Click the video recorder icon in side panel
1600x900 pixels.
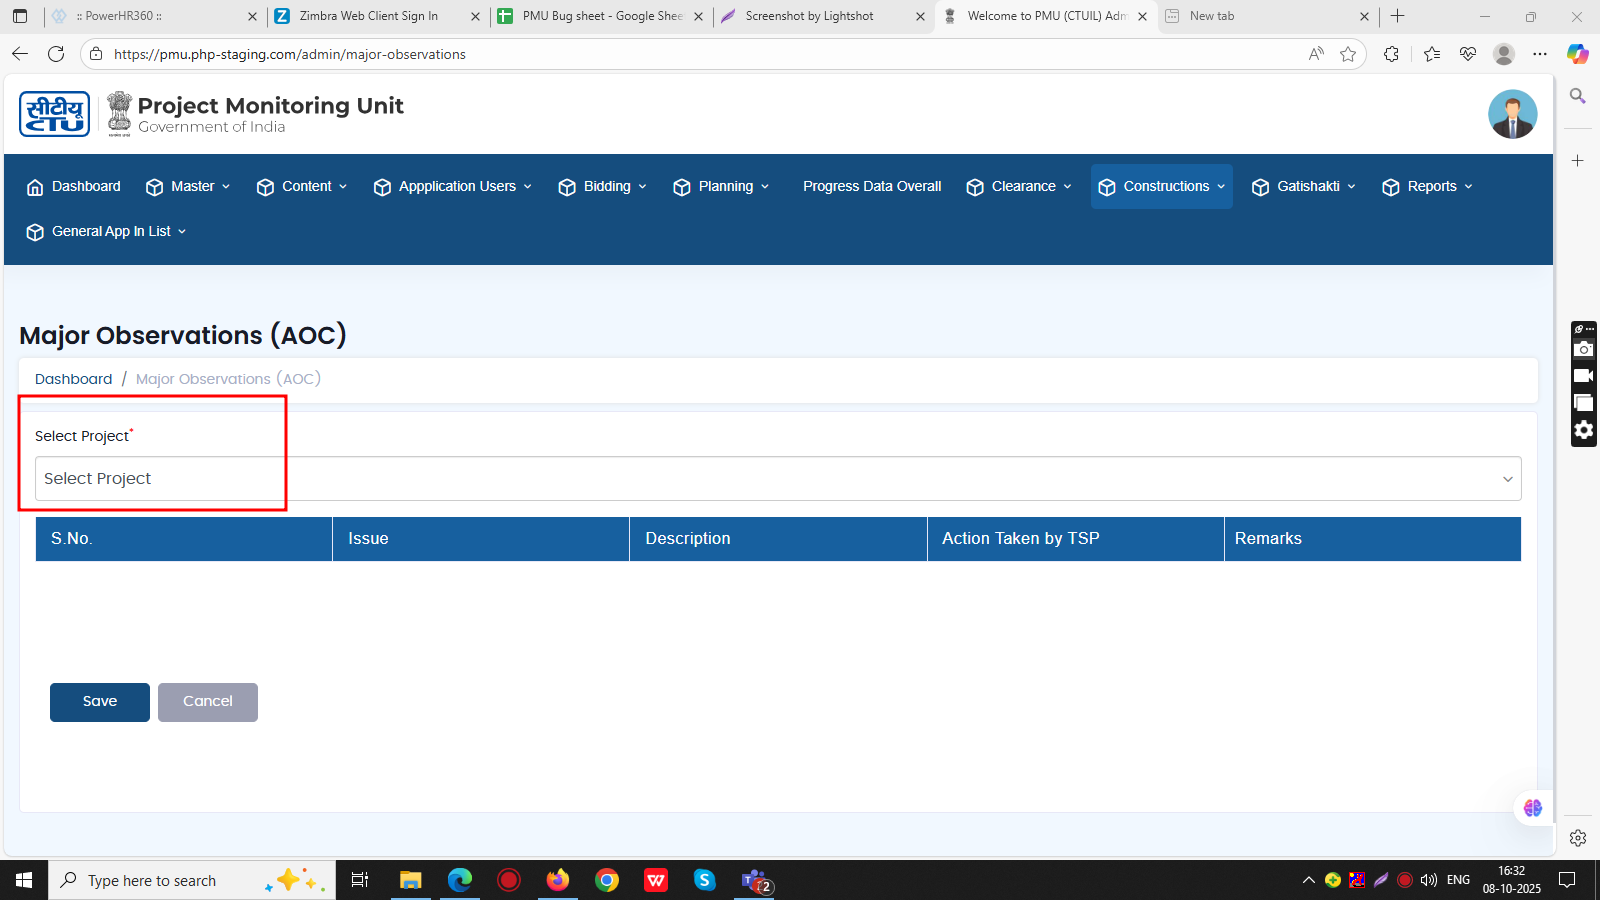1583,376
